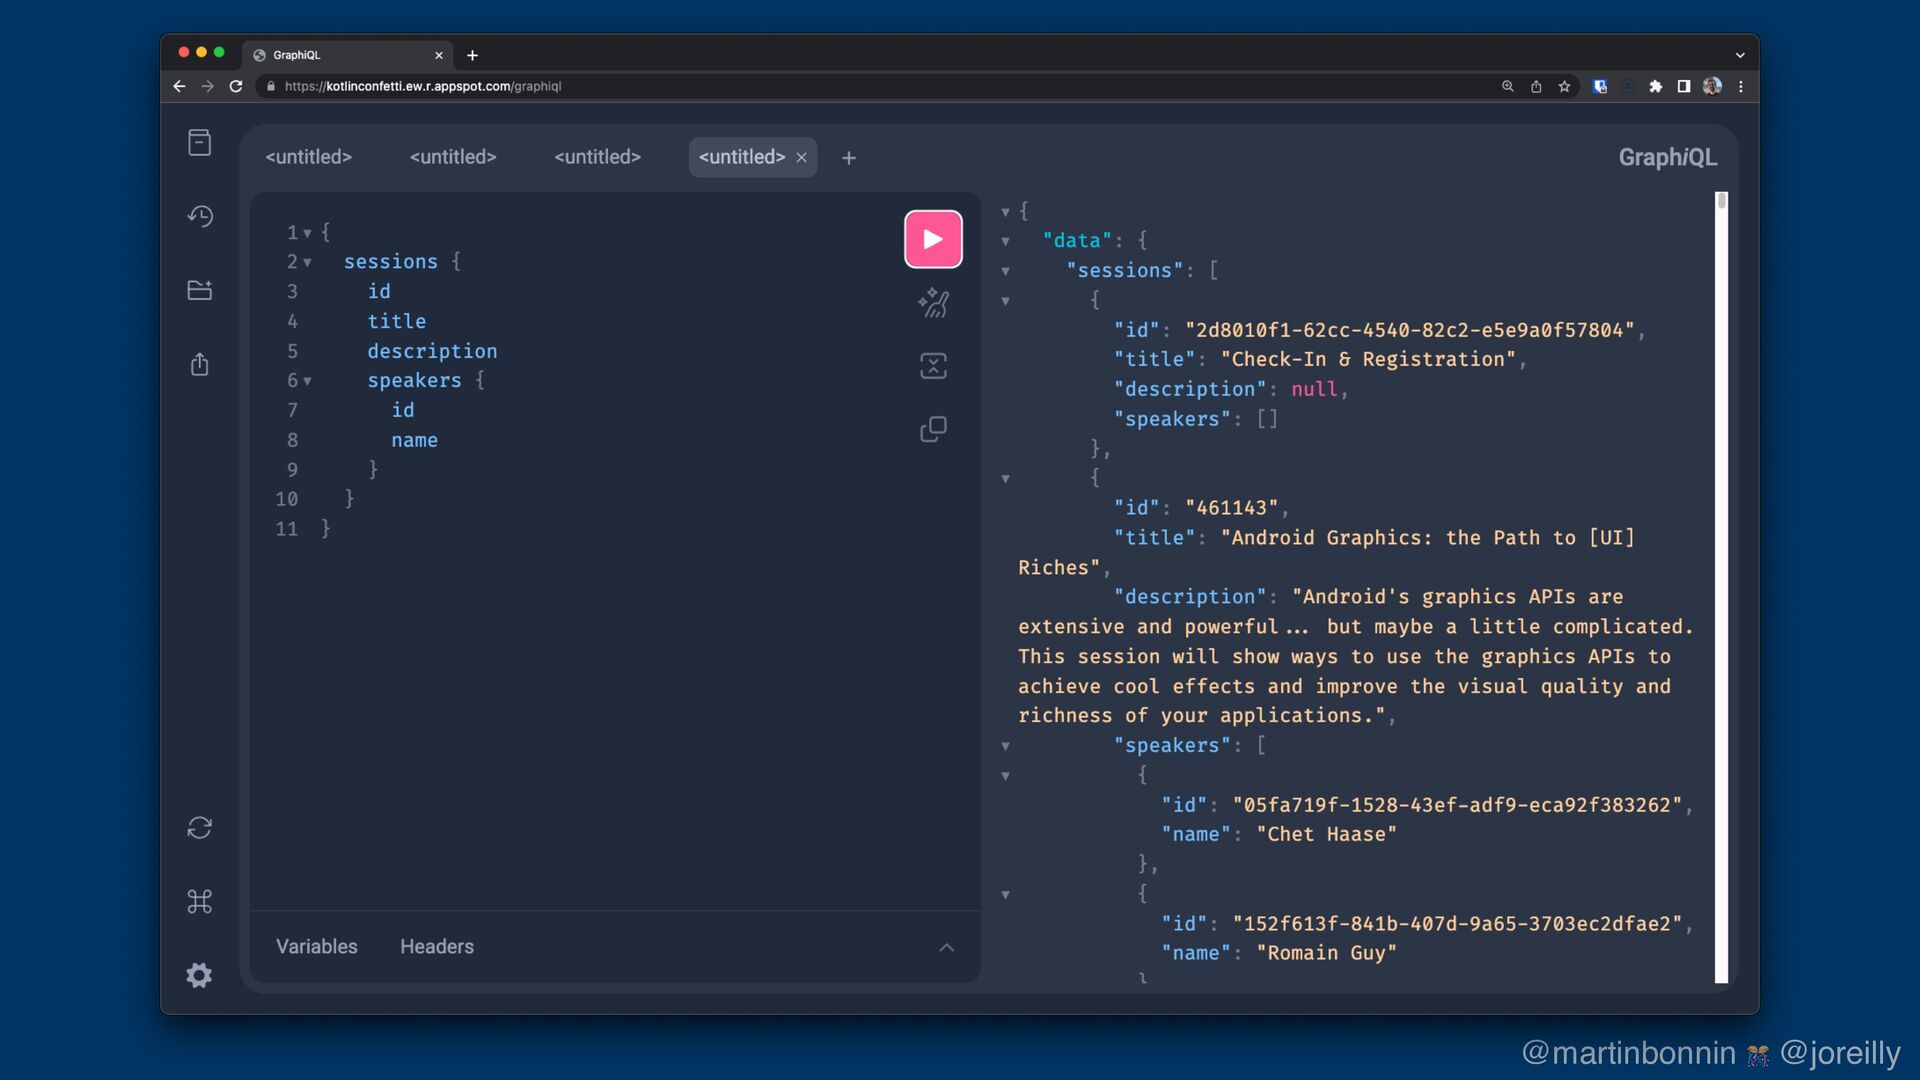This screenshot has width=1920, height=1080.
Task: Click the share/export icon in sidebar
Action: point(200,364)
